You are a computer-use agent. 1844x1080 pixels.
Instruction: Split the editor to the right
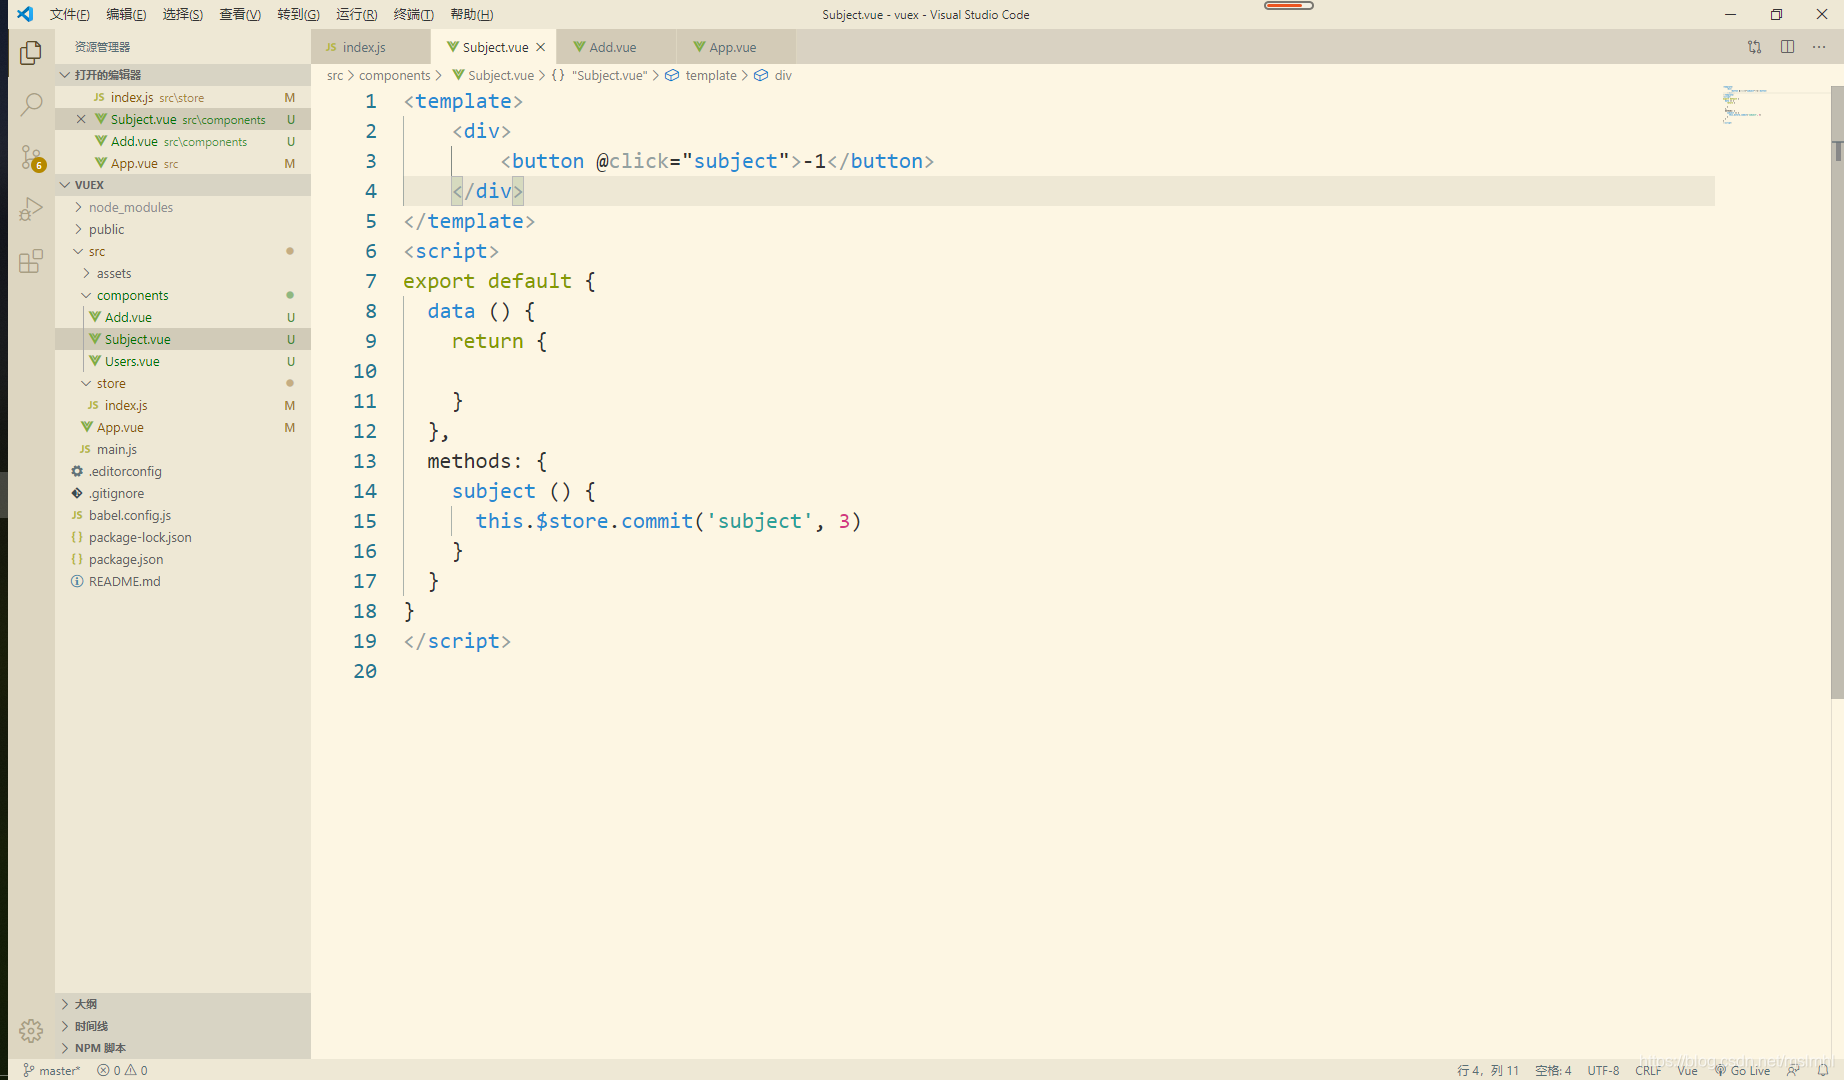(1787, 47)
